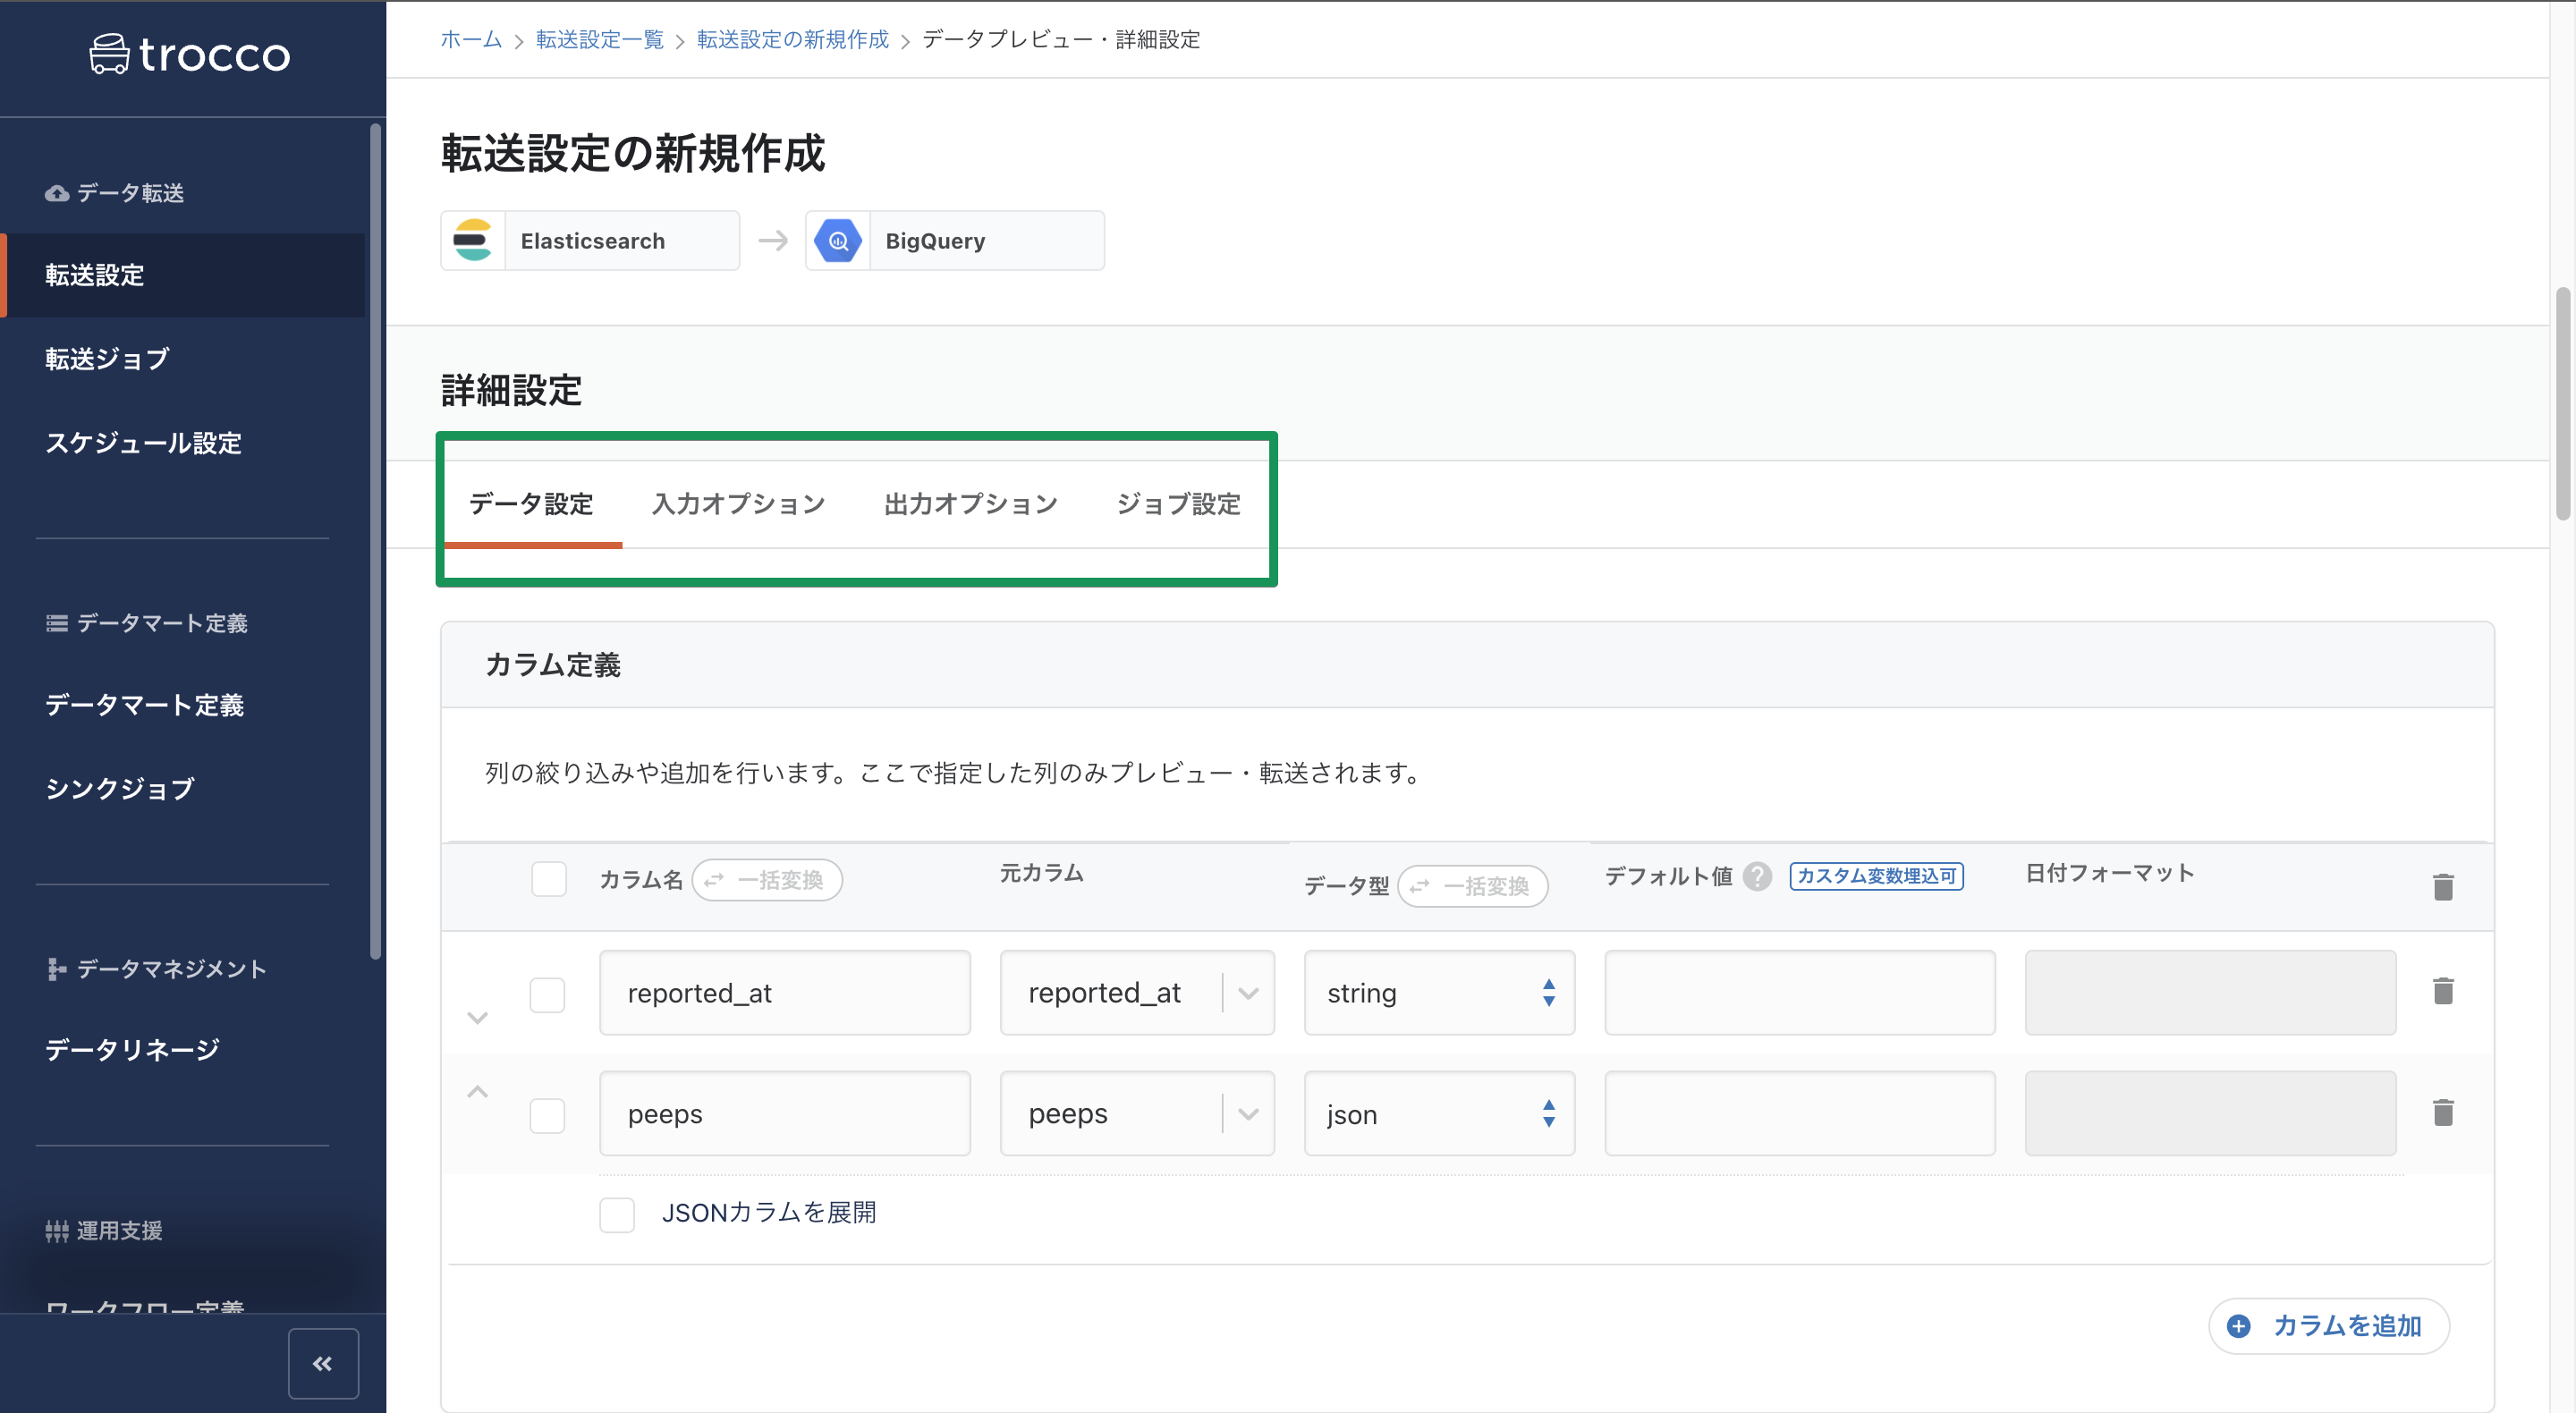The width and height of the screenshot is (2576, 1413).
Task: Open the help icon beside デフォルト値
Action: 1755,876
